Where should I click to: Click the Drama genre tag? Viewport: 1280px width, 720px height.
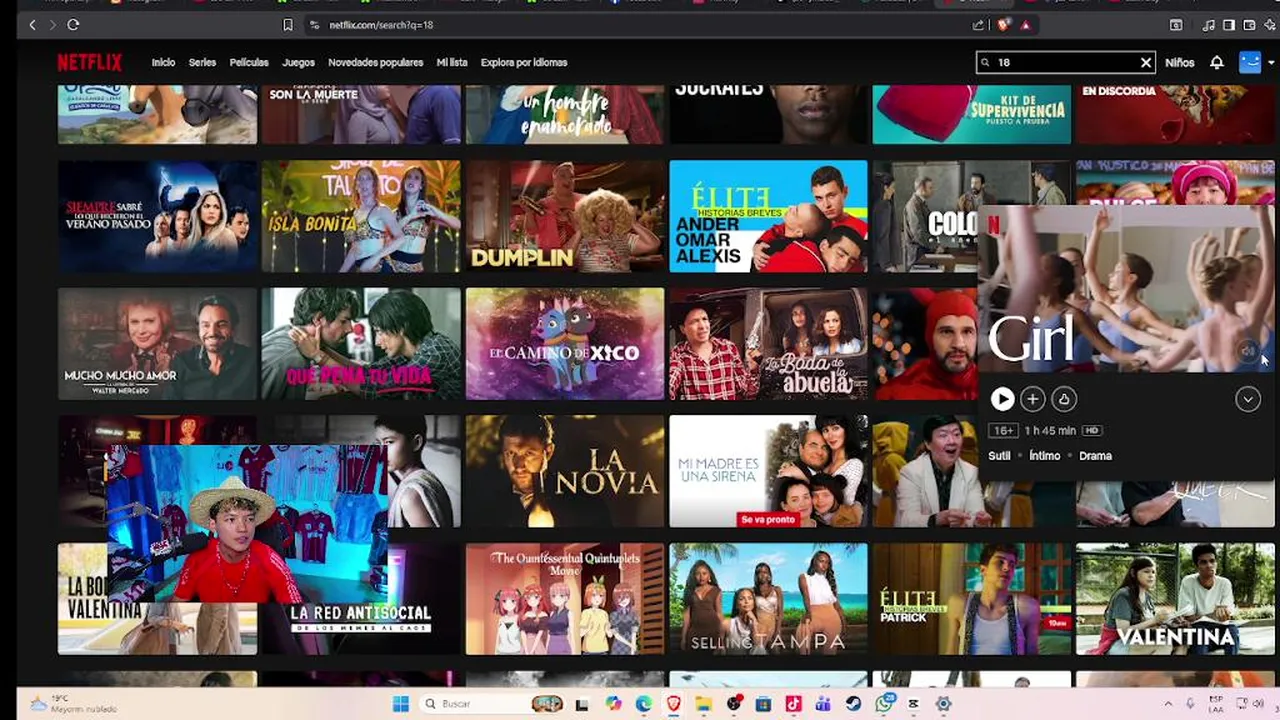(1095, 456)
